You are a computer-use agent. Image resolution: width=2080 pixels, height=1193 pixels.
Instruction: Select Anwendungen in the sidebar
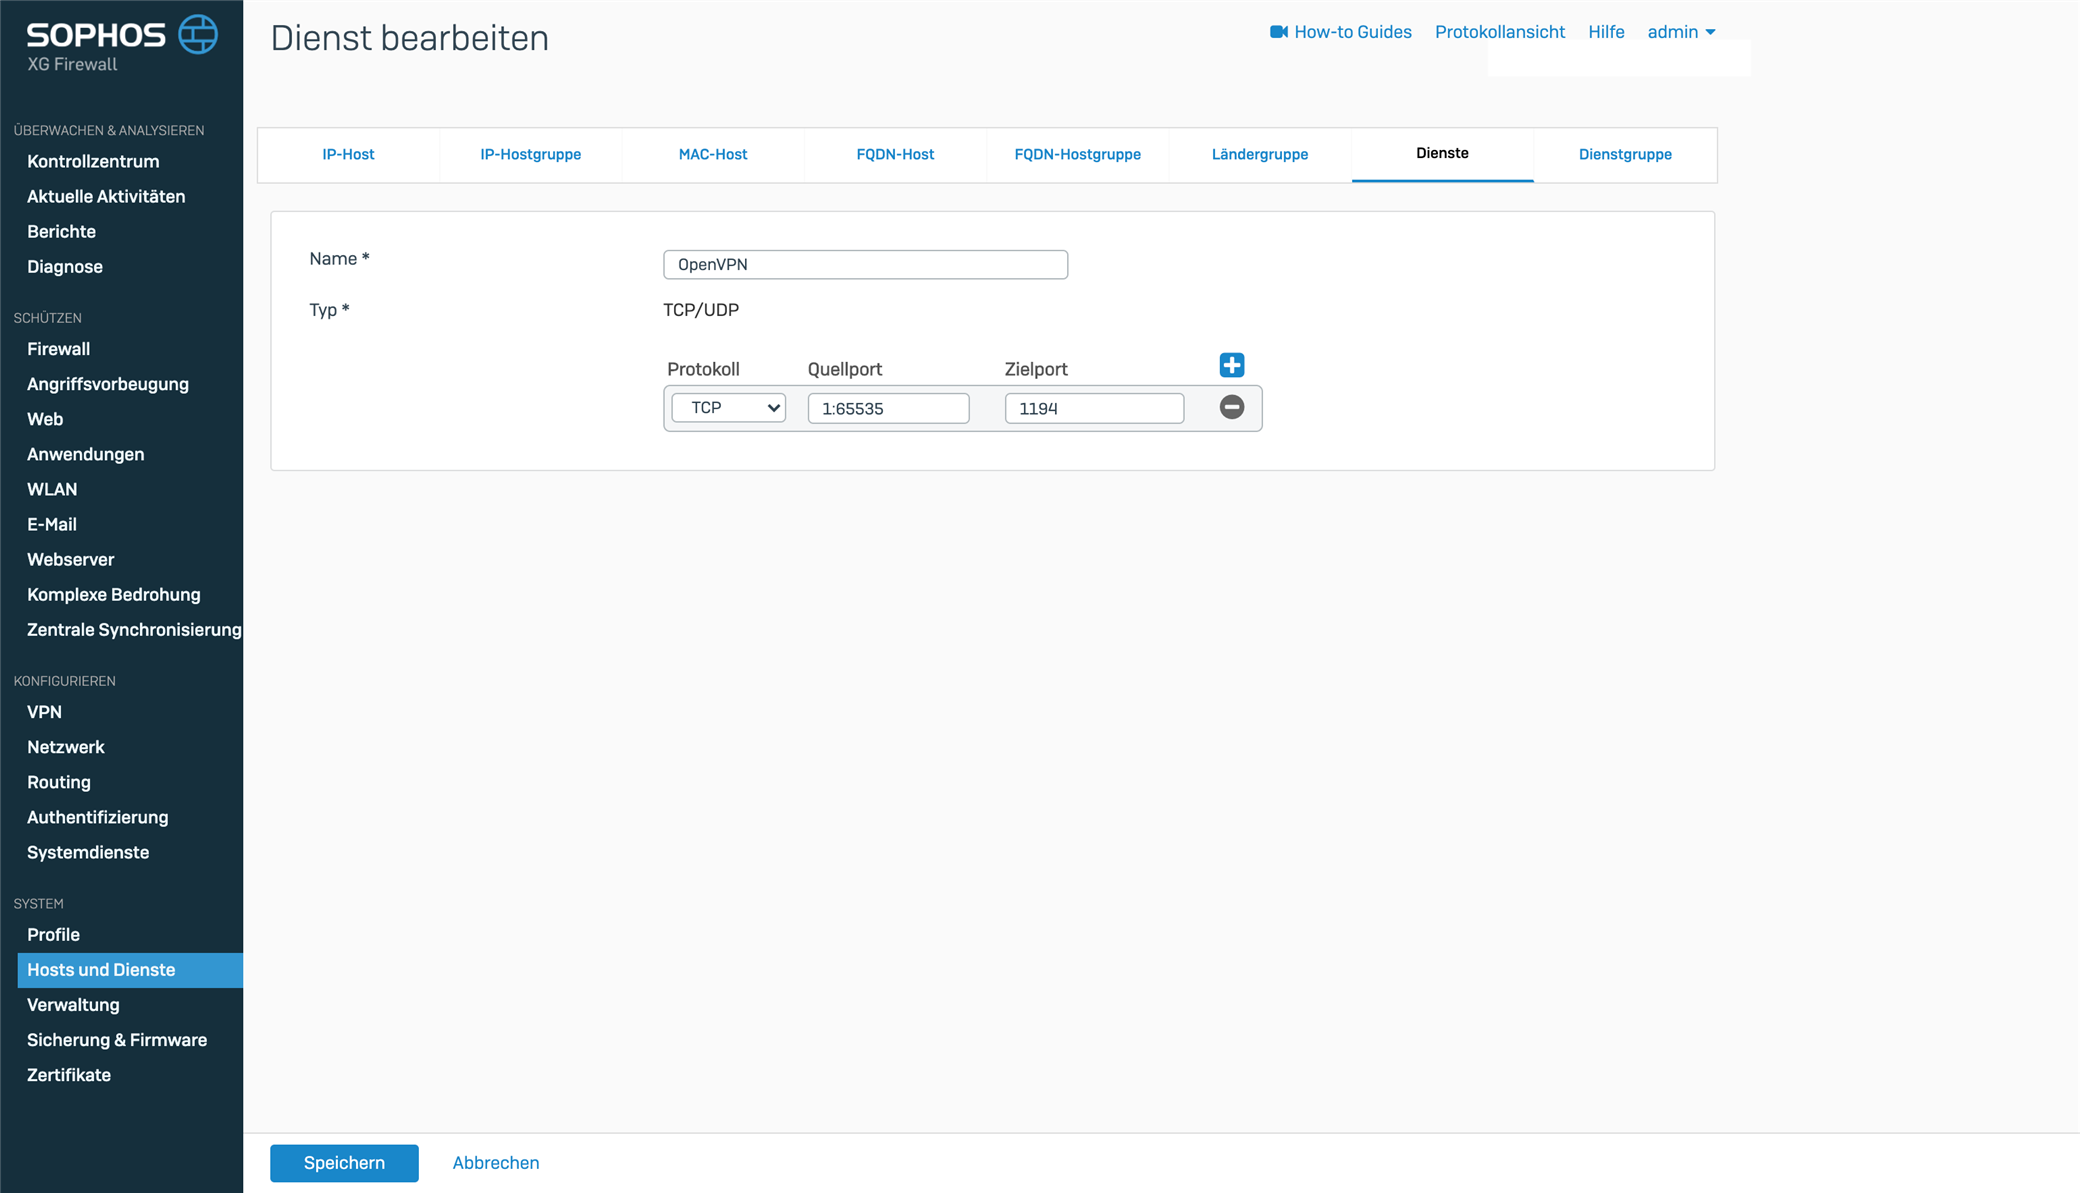85,454
